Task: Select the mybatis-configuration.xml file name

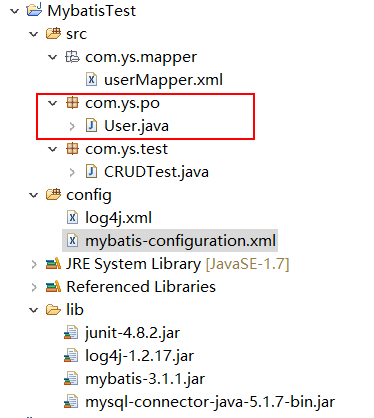Action: click(180, 241)
